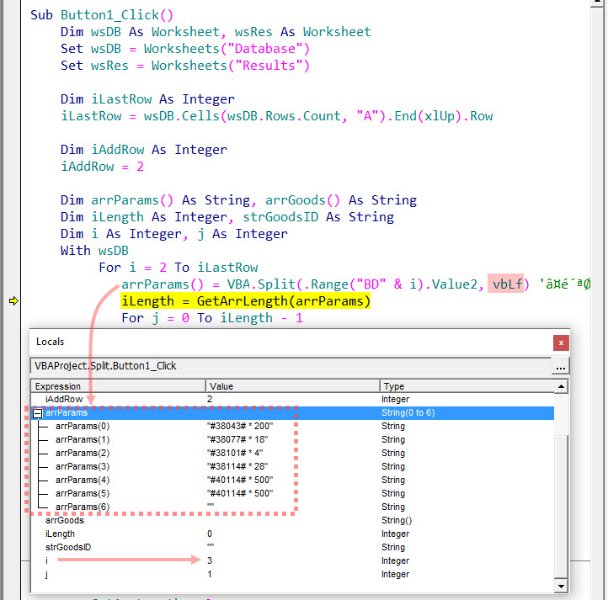Select the arrParams(3) variable row

pyautogui.click(x=83, y=466)
